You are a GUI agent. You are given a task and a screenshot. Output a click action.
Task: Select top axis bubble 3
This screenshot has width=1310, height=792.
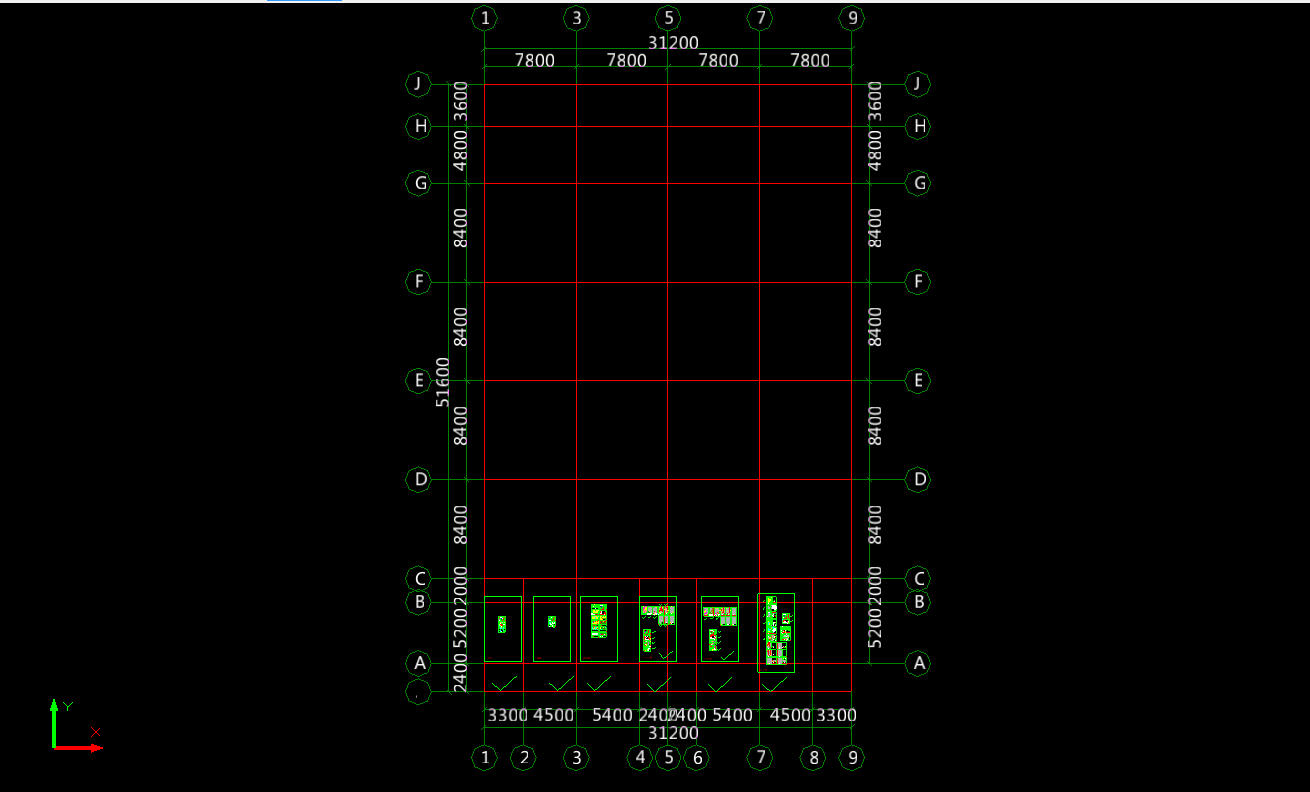click(x=576, y=18)
